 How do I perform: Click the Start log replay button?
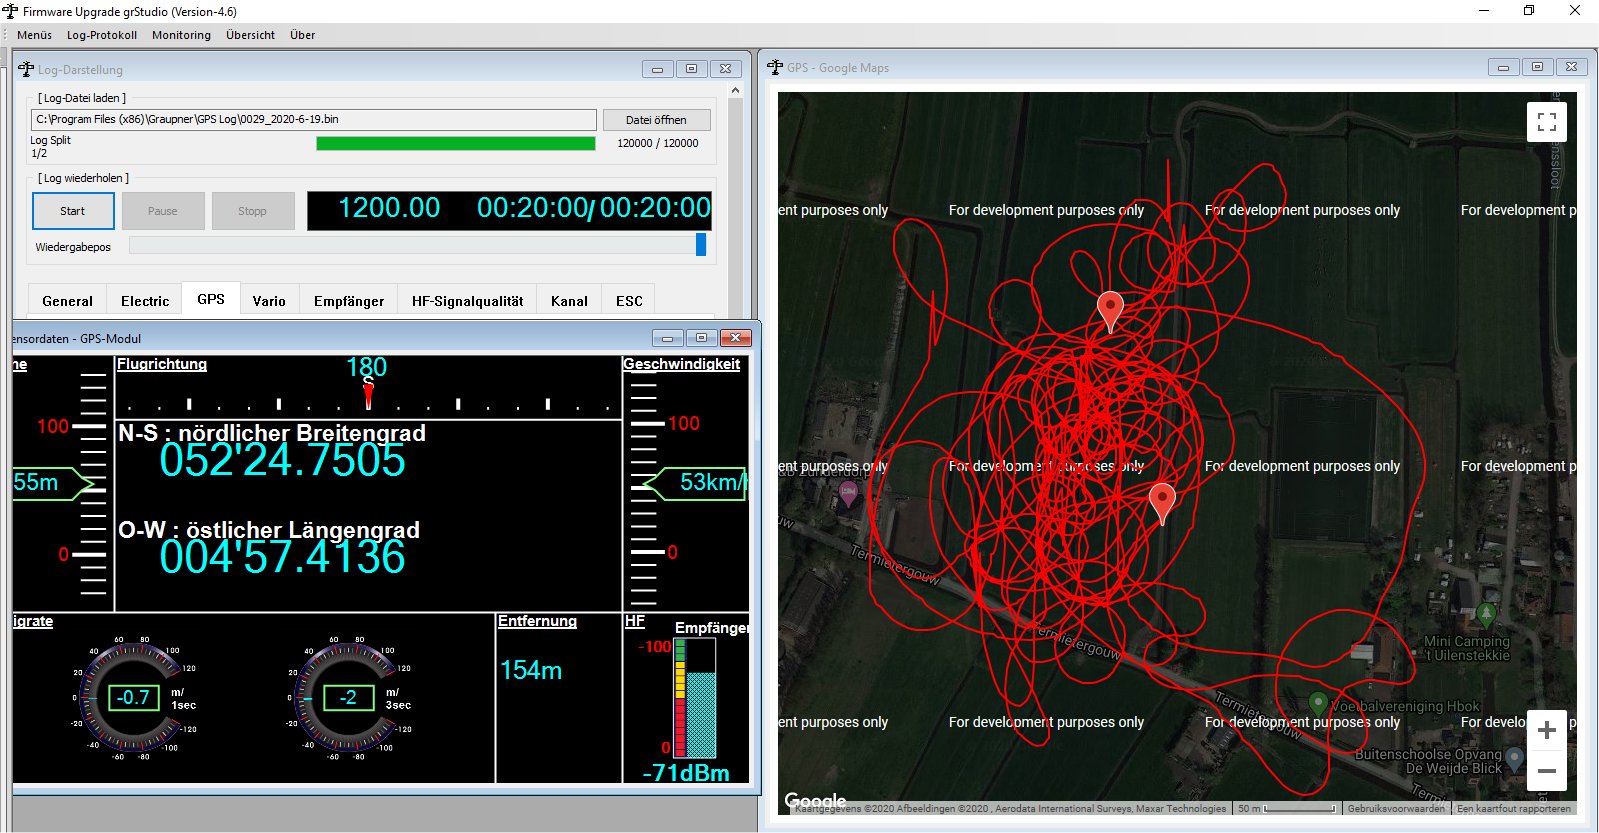[73, 211]
